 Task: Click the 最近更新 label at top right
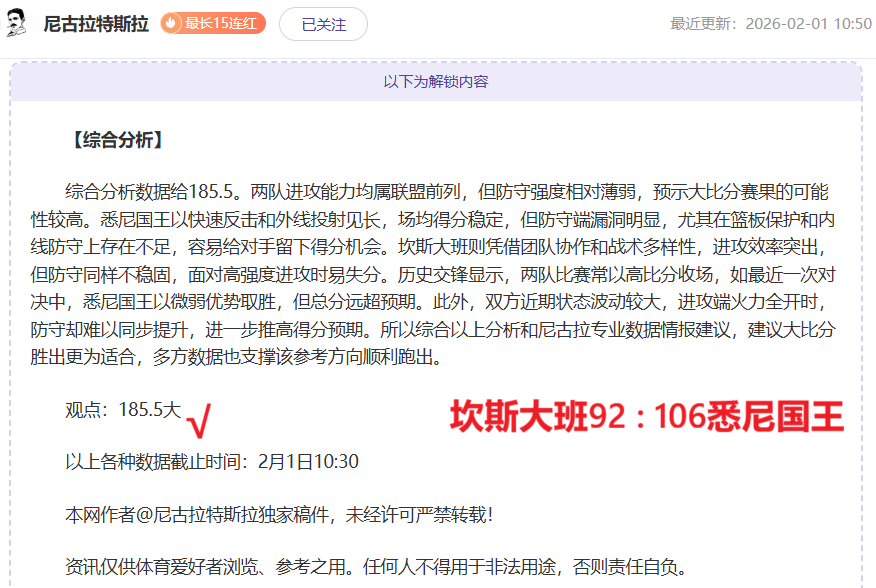point(706,24)
